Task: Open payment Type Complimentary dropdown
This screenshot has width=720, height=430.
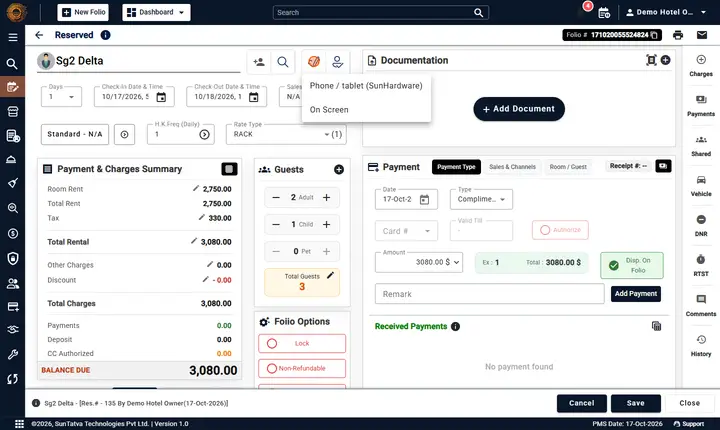Action: pos(481,199)
